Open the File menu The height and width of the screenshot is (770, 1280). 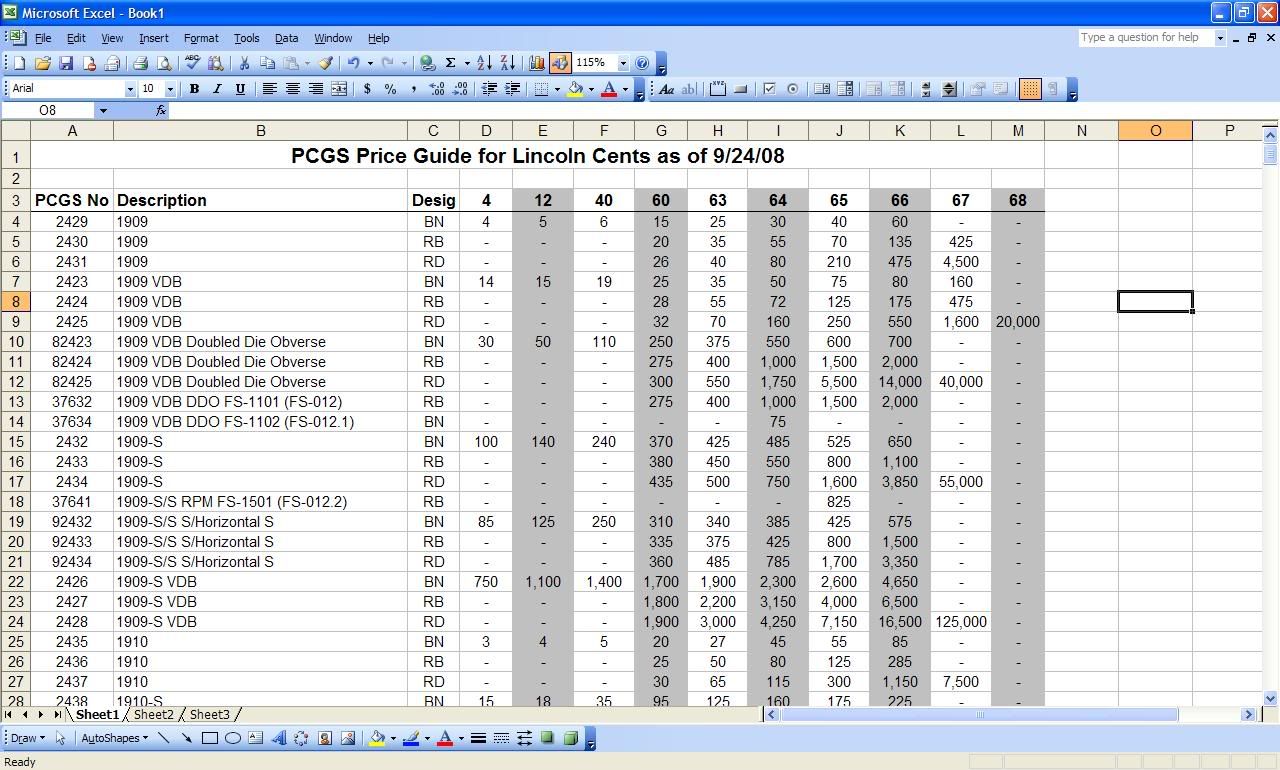[x=43, y=38]
